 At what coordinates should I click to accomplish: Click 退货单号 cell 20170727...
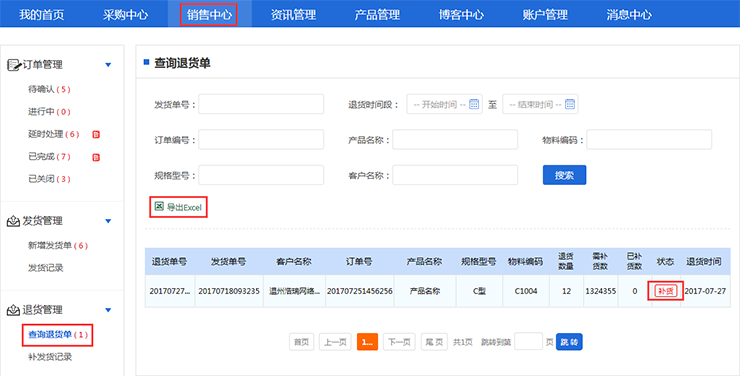click(170, 291)
